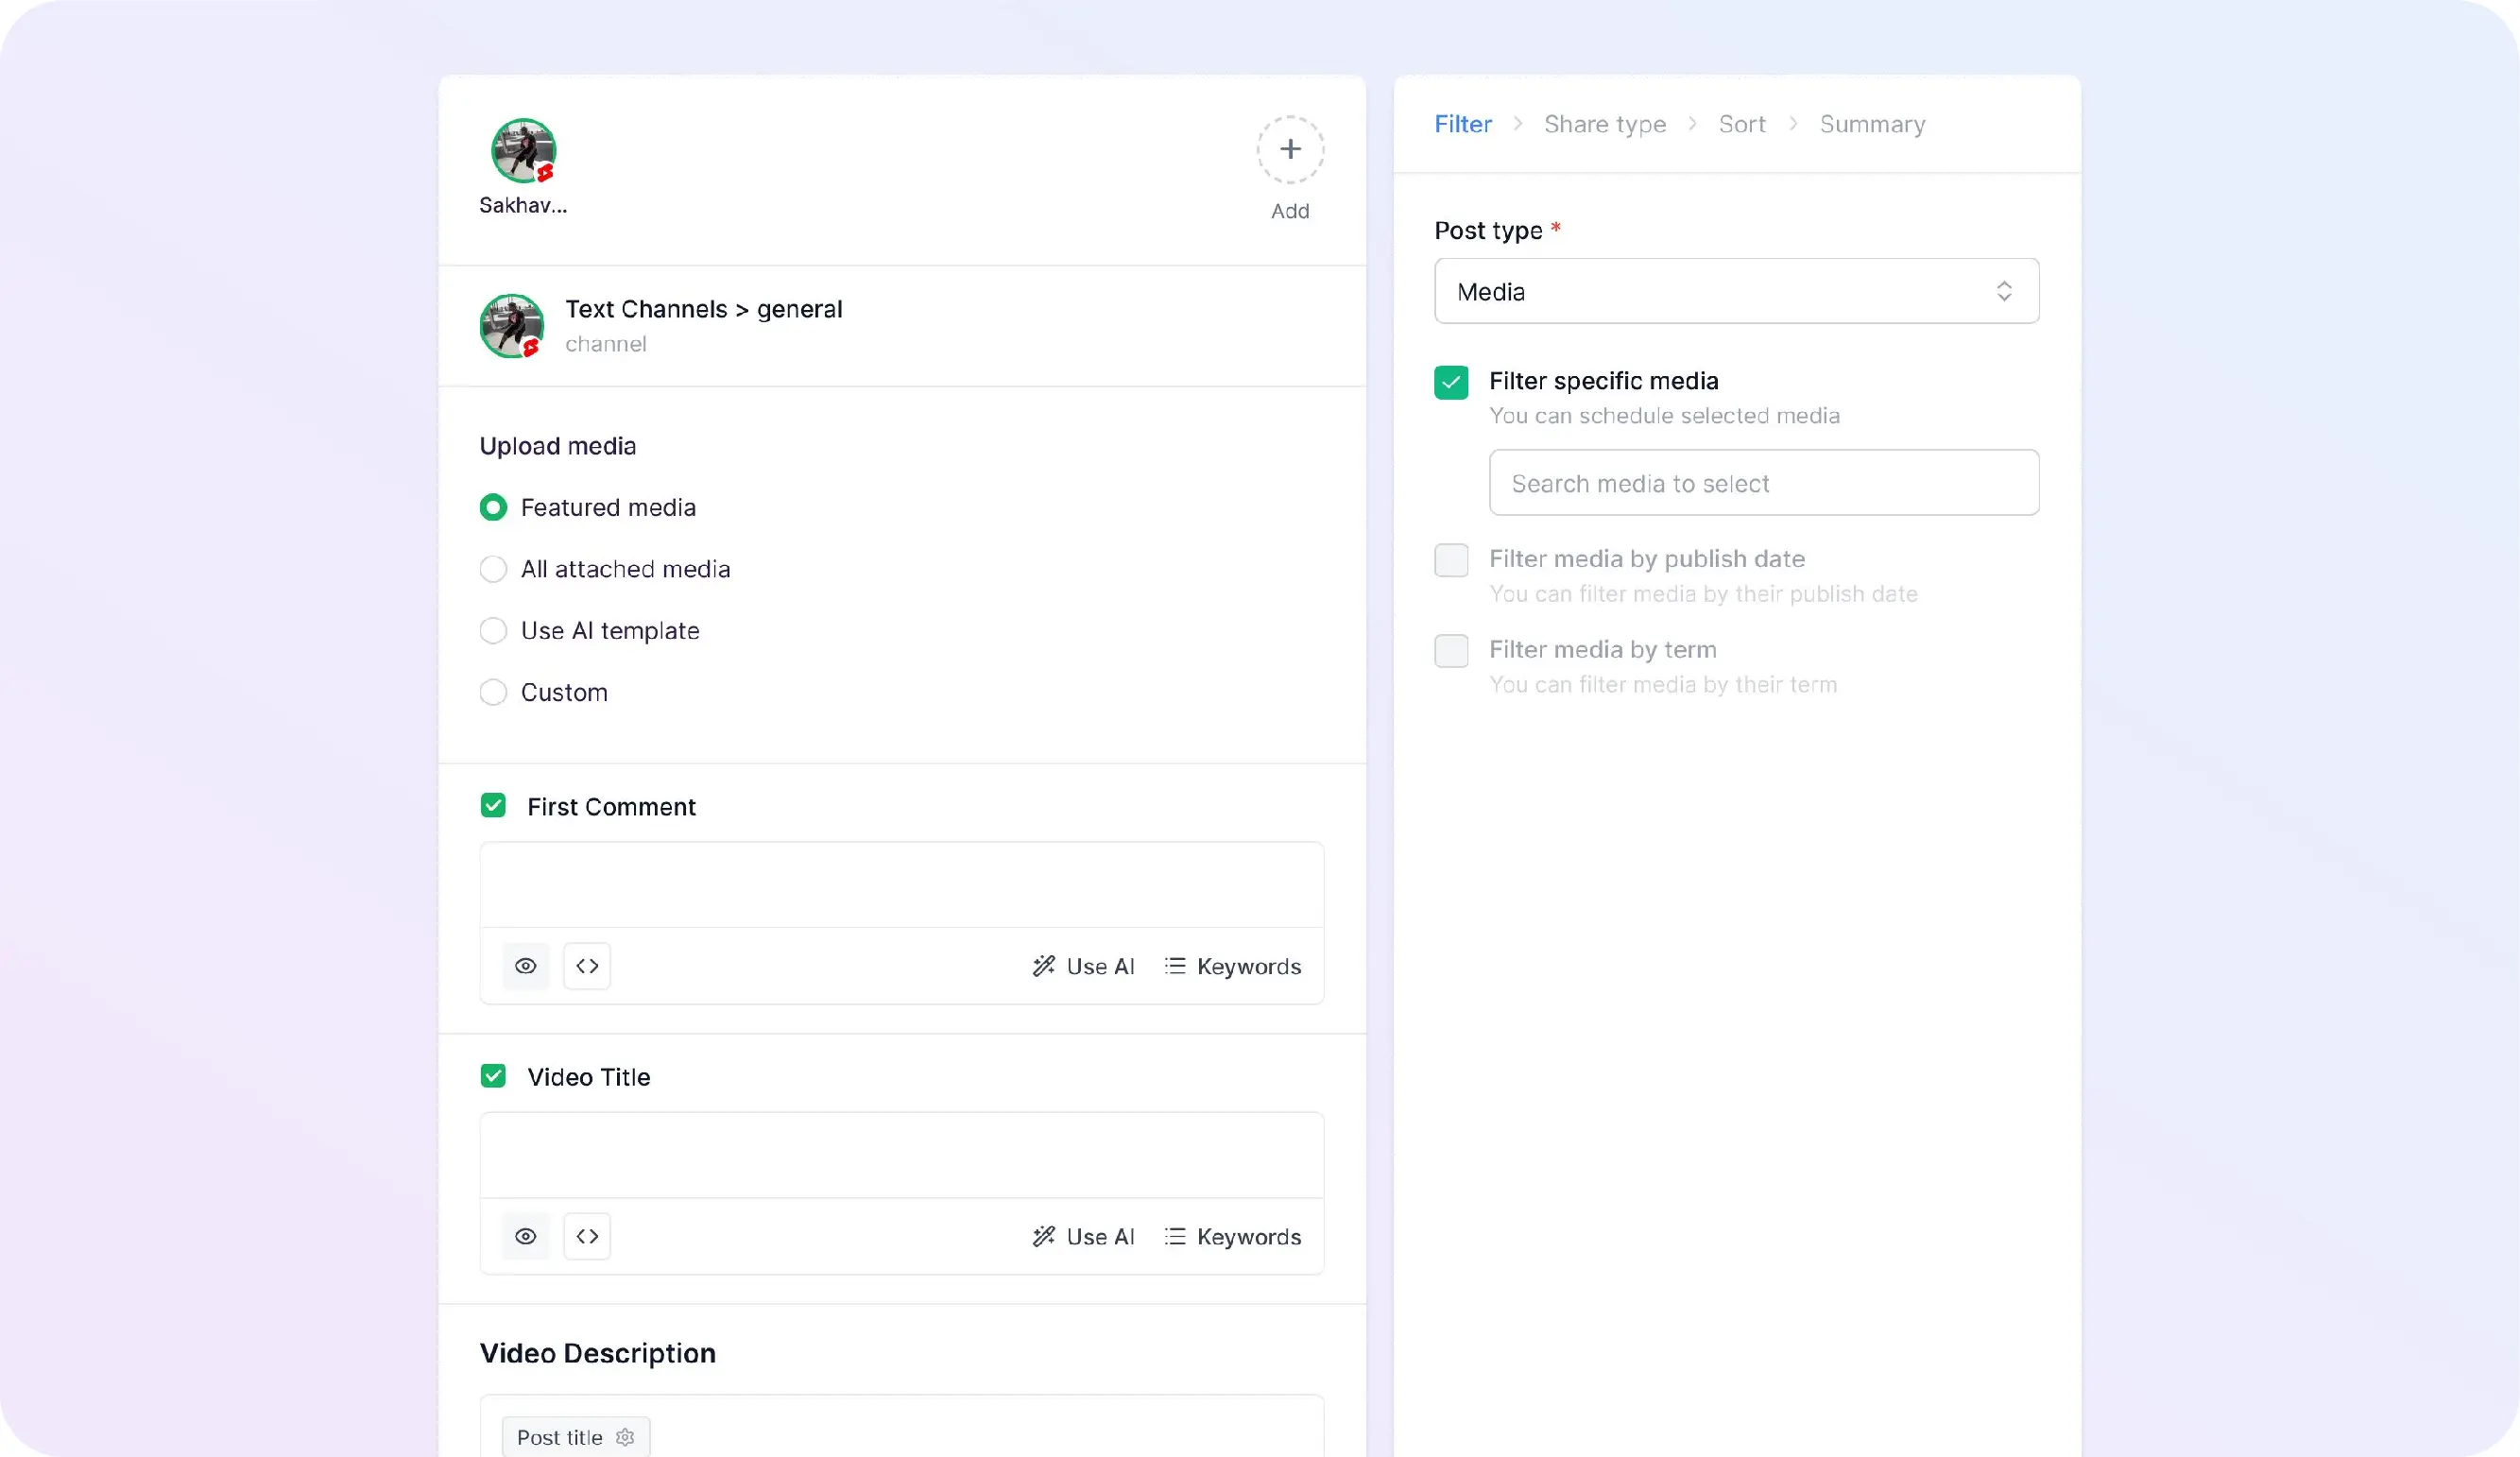Open Keywords list in Video Title editor

coord(1232,1236)
